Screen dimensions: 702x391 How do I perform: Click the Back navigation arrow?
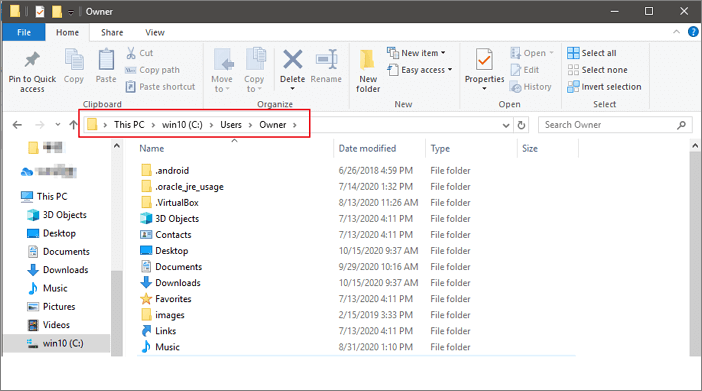[x=17, y=125]
